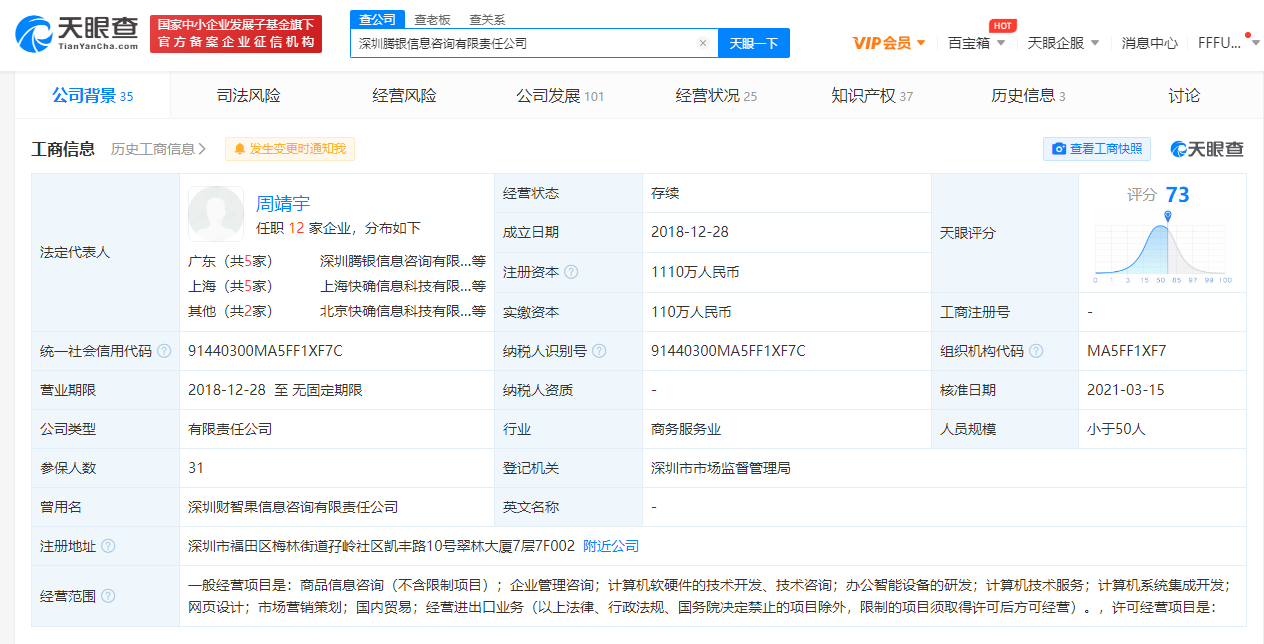Click the 附近公司 link
1264x644 pixels.
[611, 546]
